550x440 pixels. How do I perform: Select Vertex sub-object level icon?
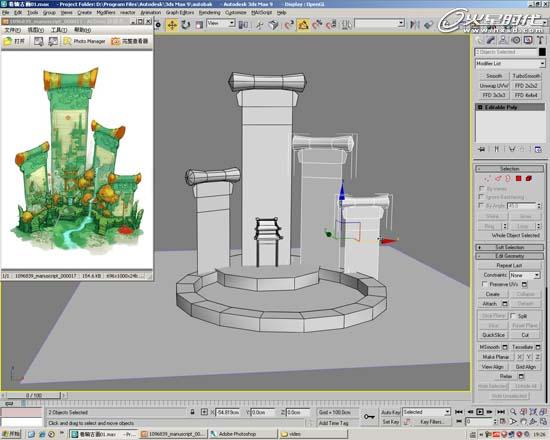[488, 179]
